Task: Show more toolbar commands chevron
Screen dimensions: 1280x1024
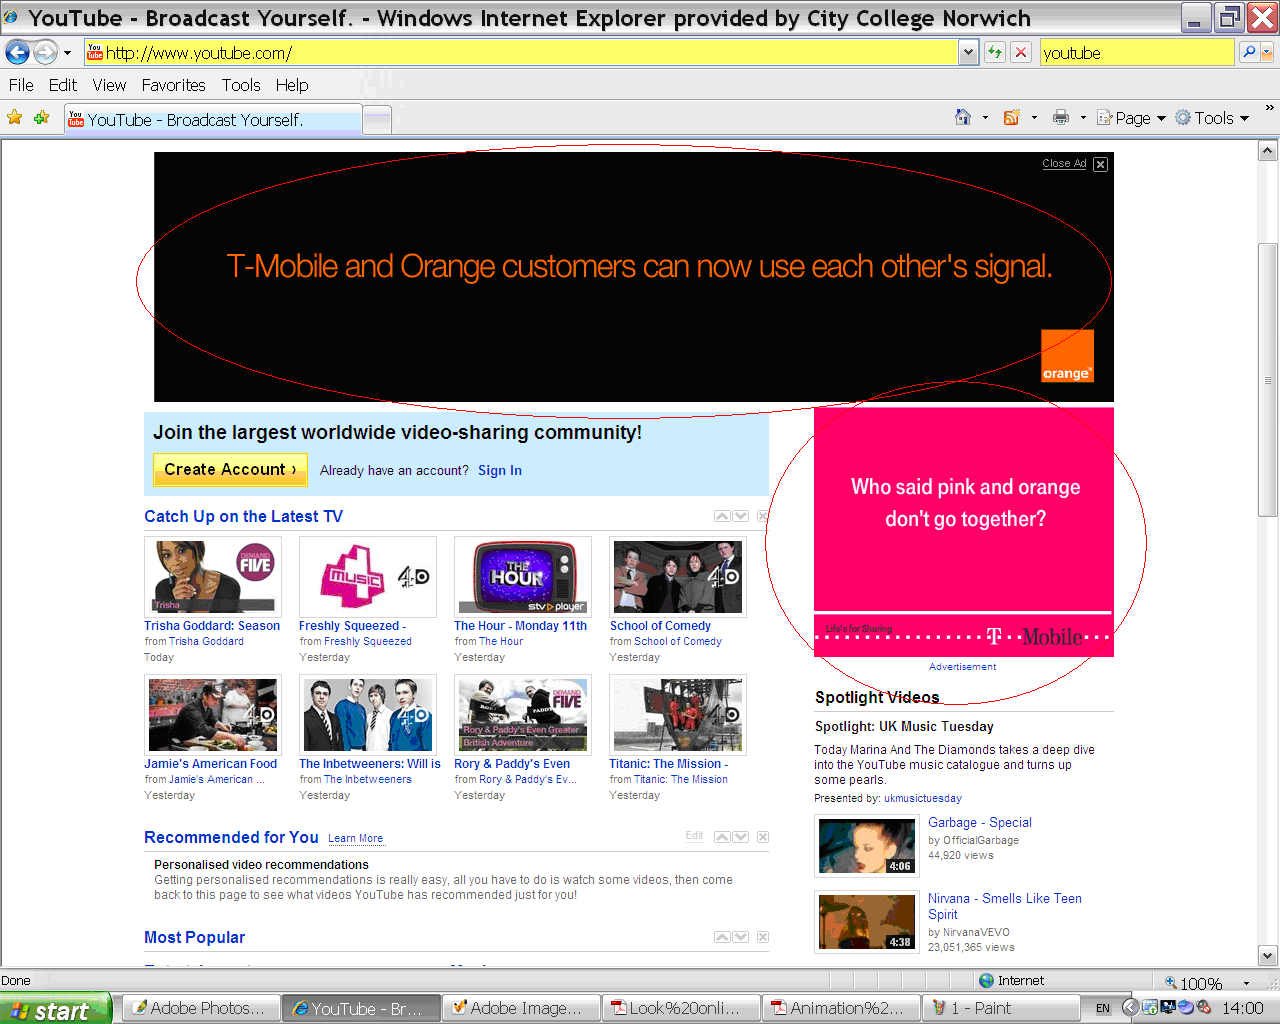Action: [x=1270, y=108]
